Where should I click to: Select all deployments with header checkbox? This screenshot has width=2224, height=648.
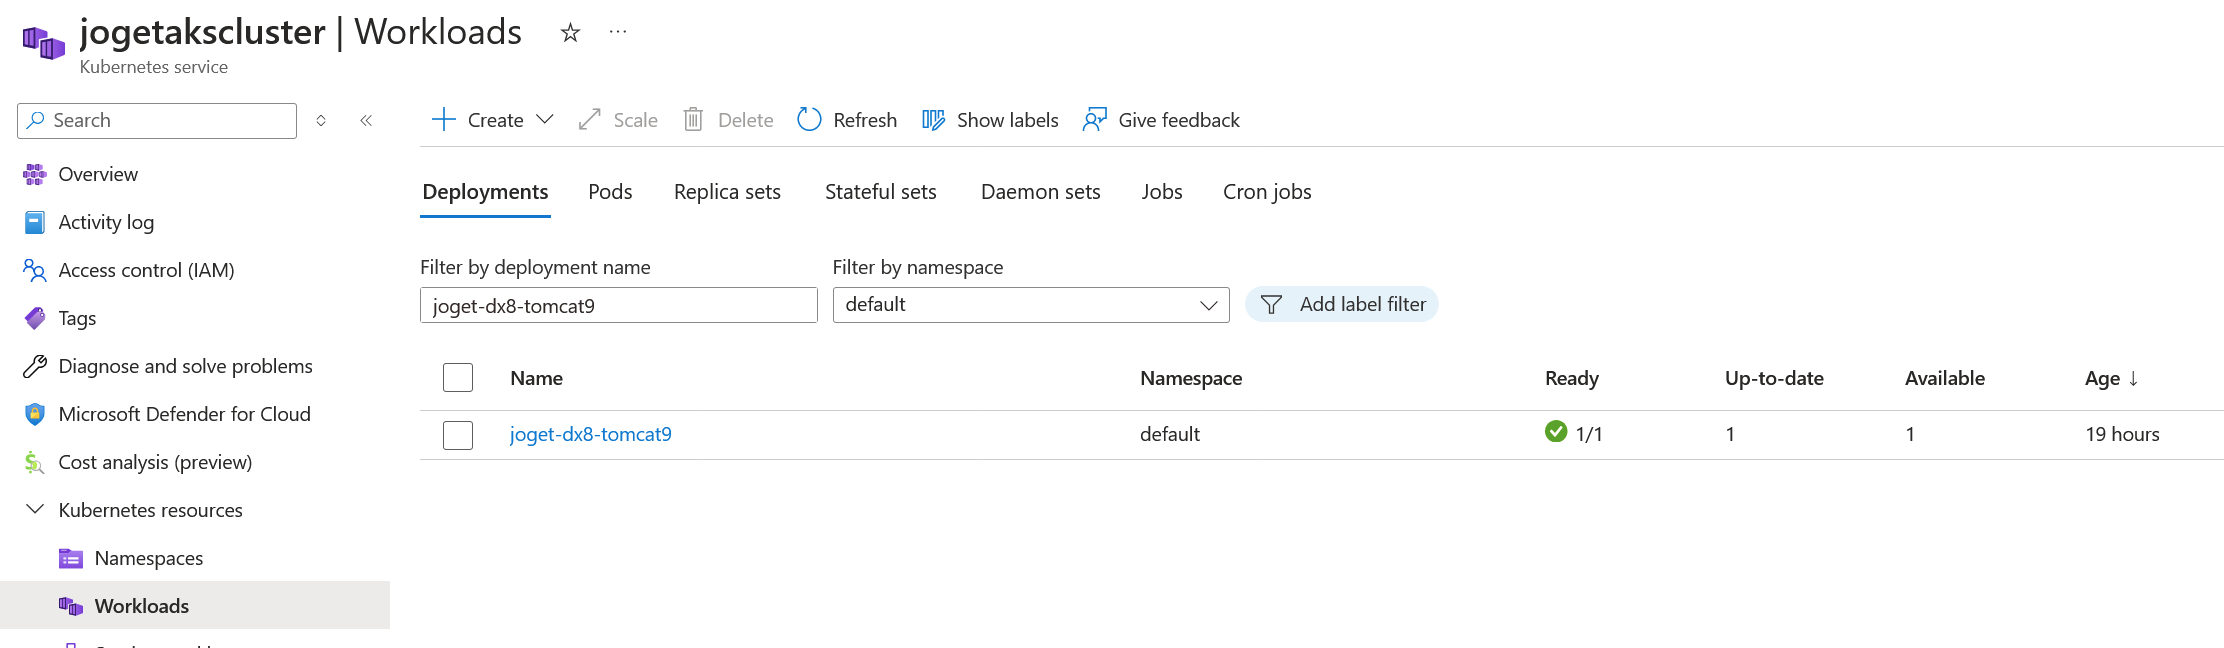point(458,378)
